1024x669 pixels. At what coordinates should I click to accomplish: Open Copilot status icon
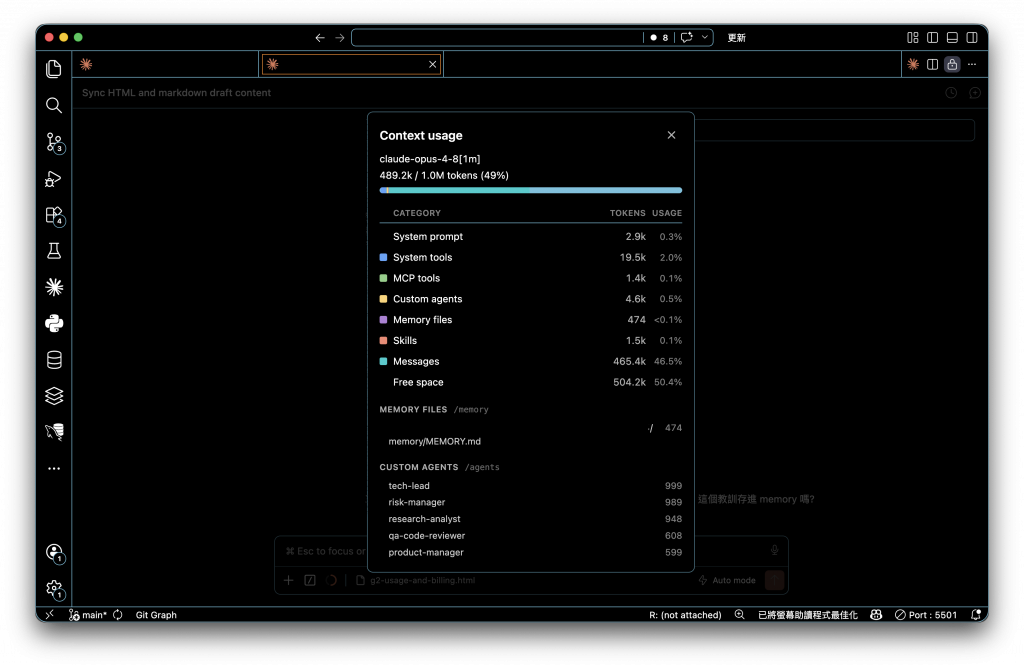[x=876, y=615]
